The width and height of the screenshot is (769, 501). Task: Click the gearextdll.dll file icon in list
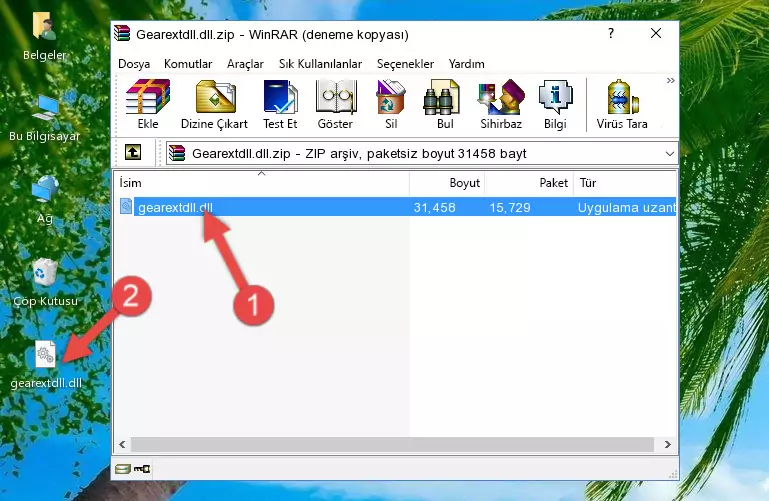click(126, 206)
